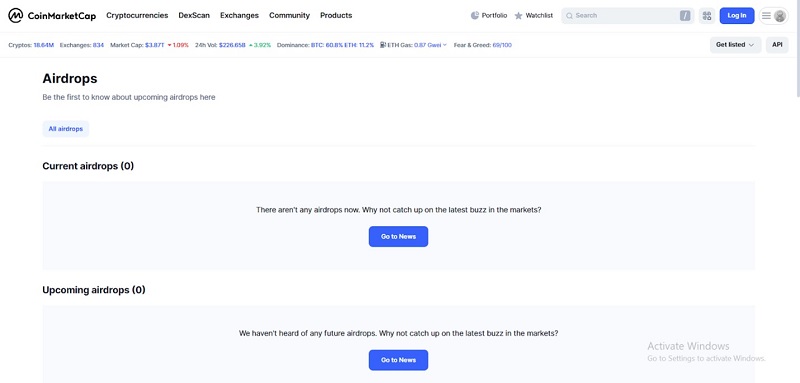Click the search magnifier icon

coord(569,16)
